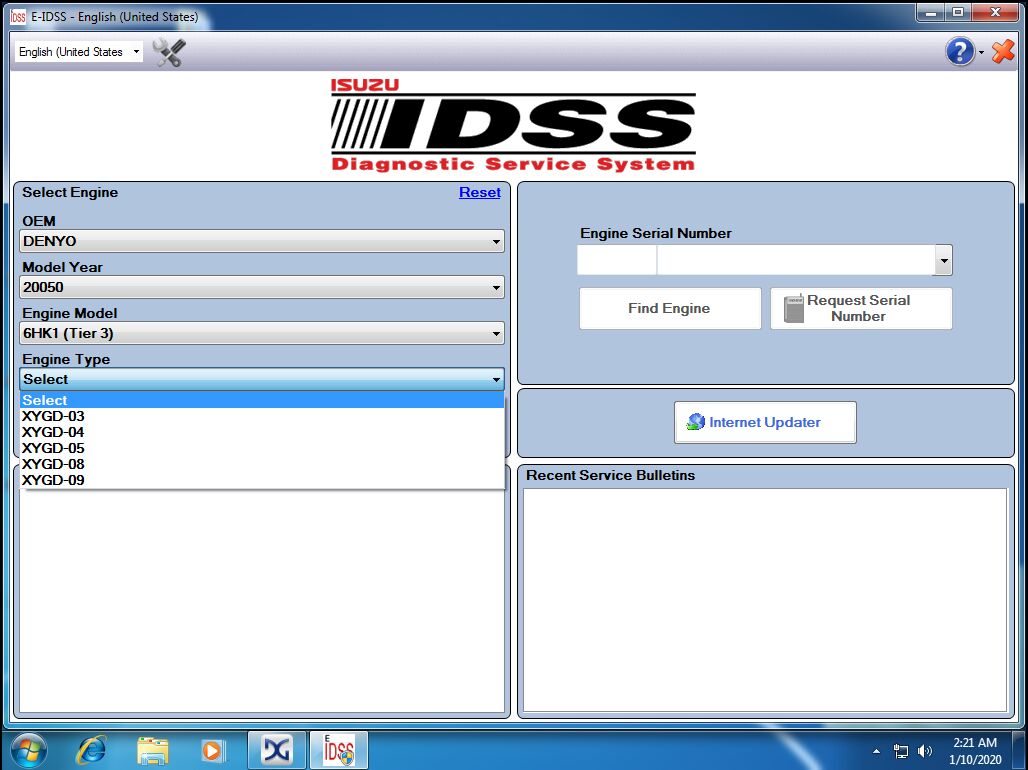Screen dimensions: 1028x770
Task: Collapse the Engine Type Select combo box
Action: pyautogui.click(x=262, y=378)
